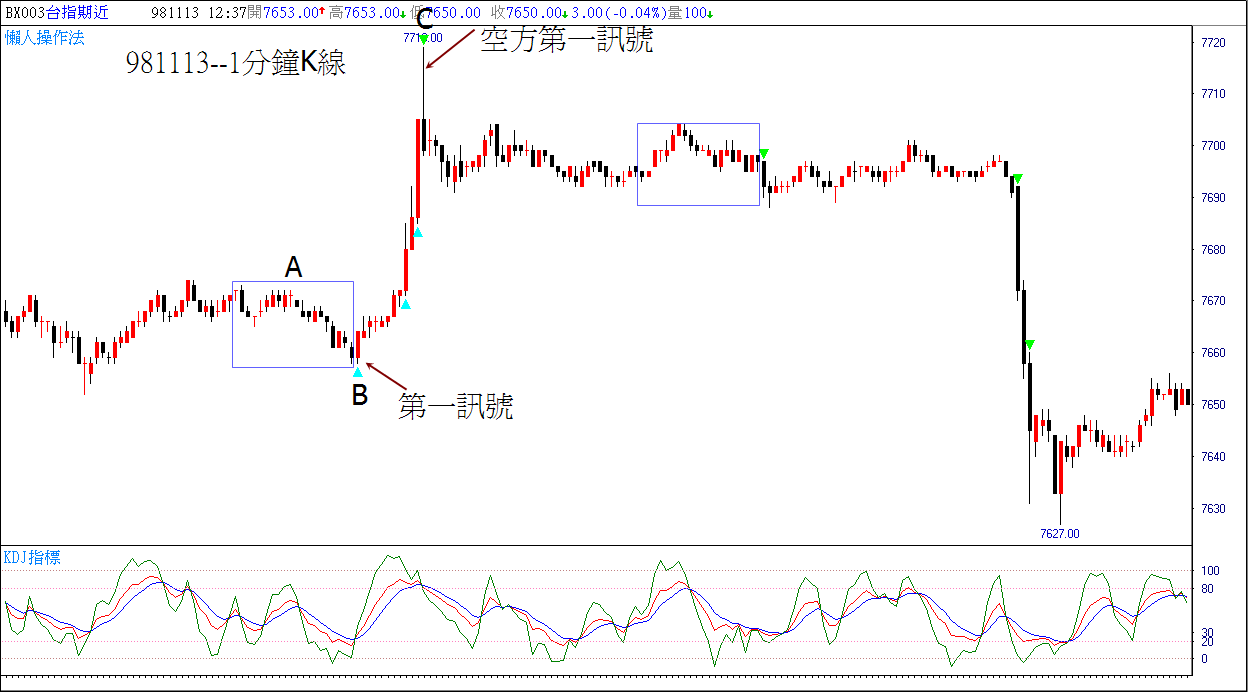The width and height of the screenshot is (1248, 692).
Task: Click 7720 on the price axis
Action: [1213, 42]
